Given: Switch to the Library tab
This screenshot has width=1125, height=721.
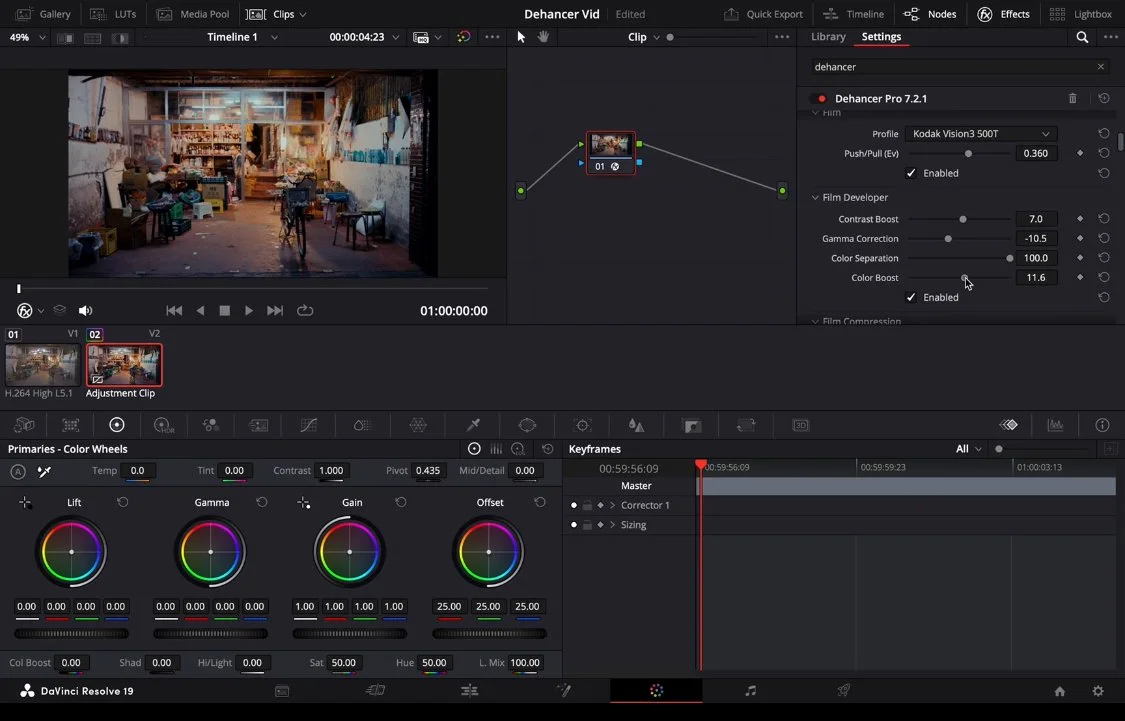Looking at the screenshot, I should pos(828,37).
